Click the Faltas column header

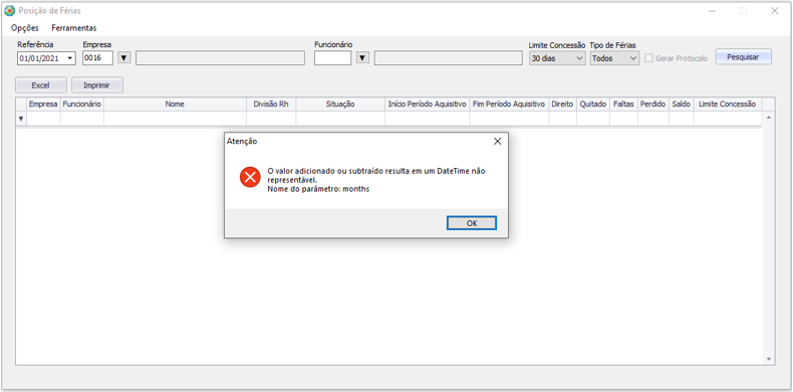624,104
